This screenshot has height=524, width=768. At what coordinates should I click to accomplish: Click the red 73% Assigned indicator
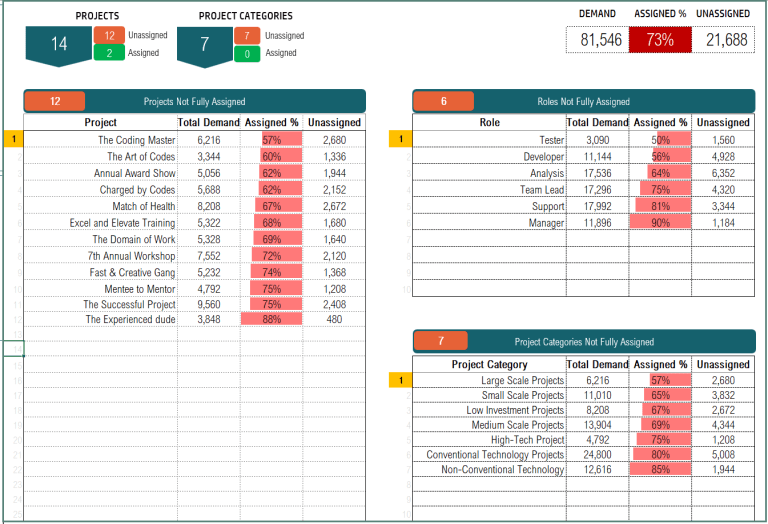click(659, 40)
